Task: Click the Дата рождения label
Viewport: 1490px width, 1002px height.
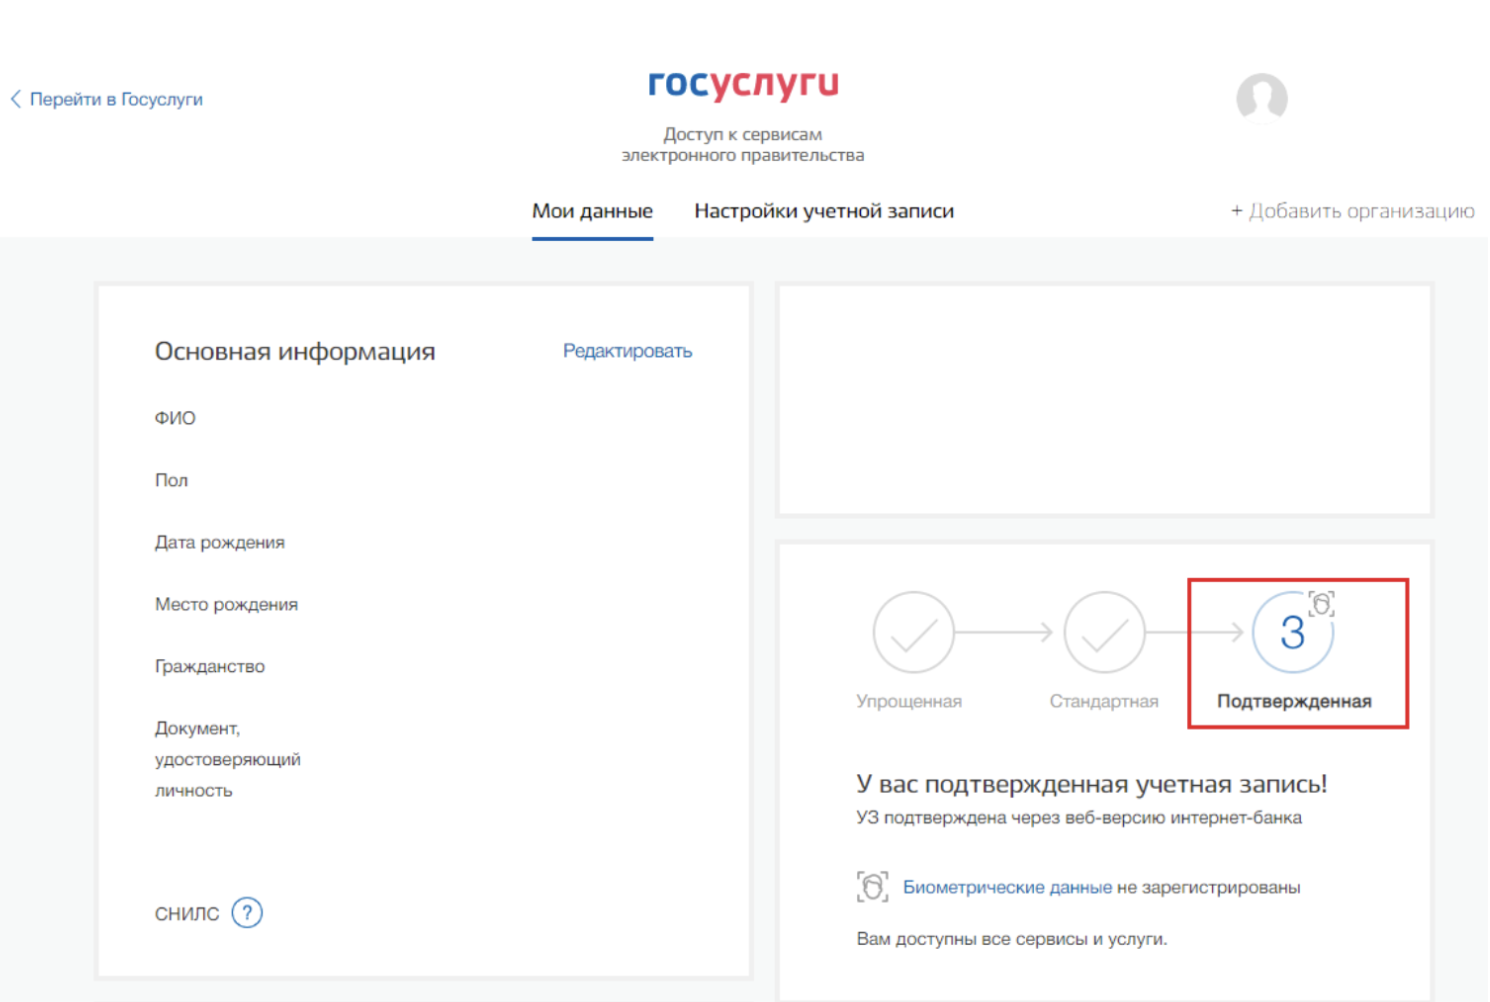Action: coord(220,542)
